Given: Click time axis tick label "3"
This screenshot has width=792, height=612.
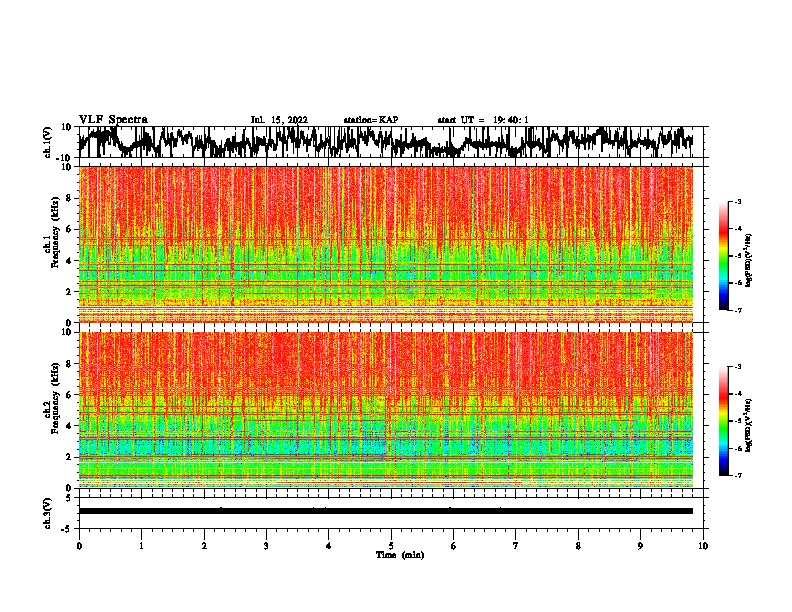Looking at the screenshot, I should 266,546.
